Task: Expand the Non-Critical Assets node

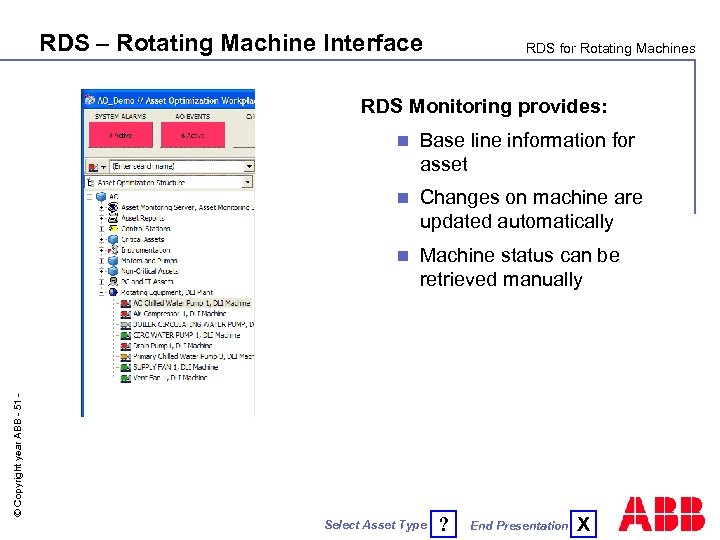Action: (x=102, y=271)
